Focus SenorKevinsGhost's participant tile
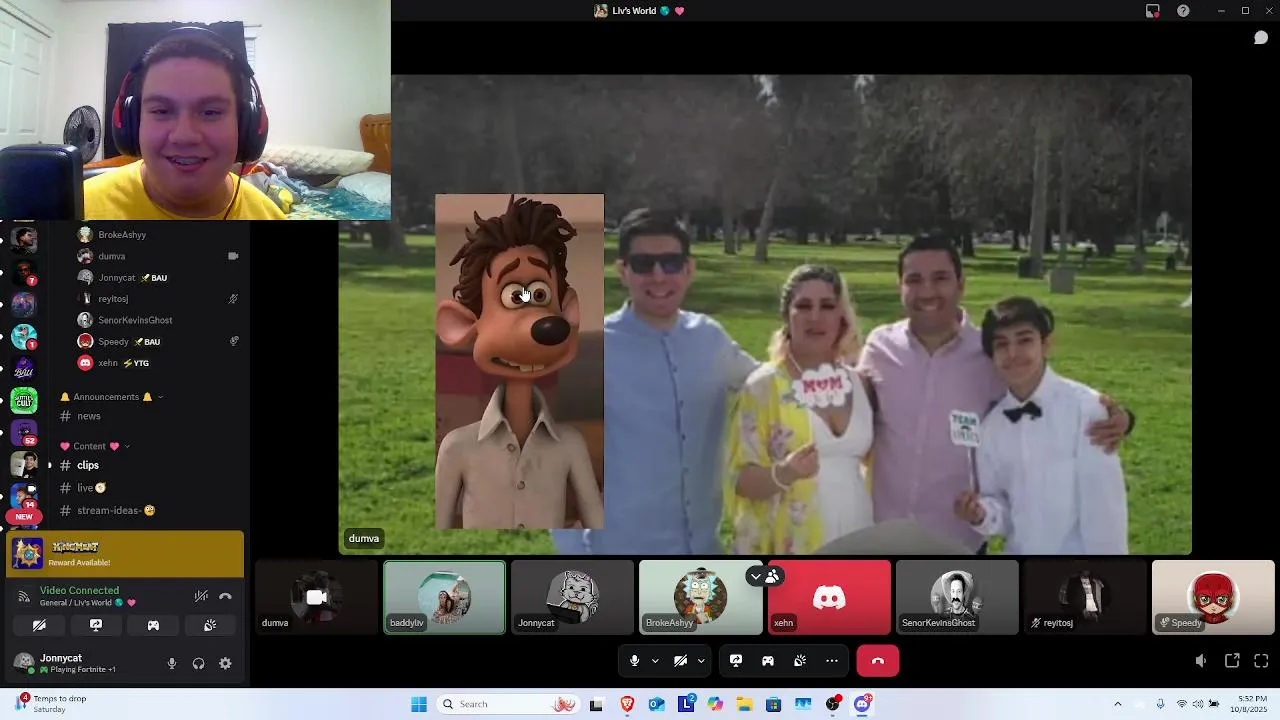The height and width of the screenshot is (720, 1280). pos(956,597)
